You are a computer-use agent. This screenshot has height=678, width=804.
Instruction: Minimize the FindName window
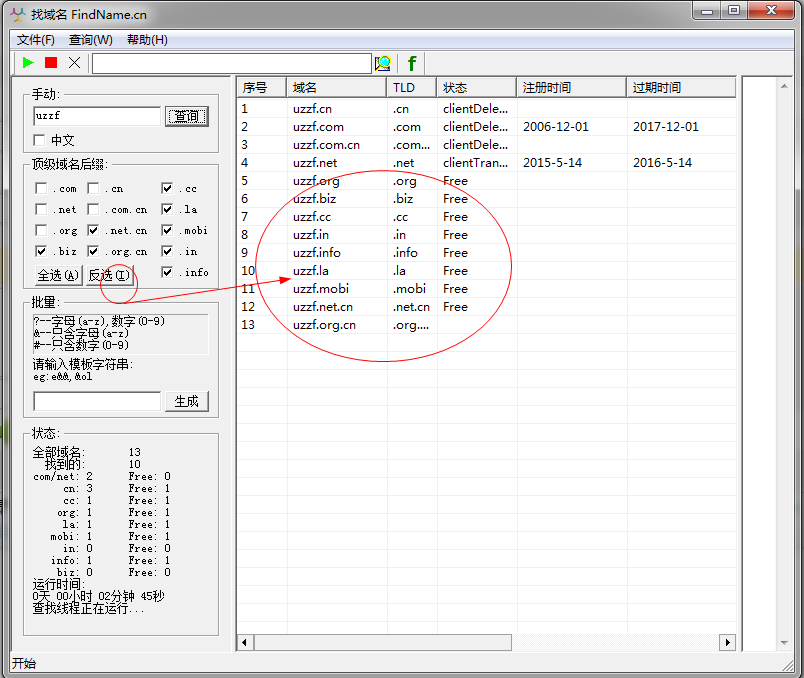pyautogui.click(x=707, y=10)
